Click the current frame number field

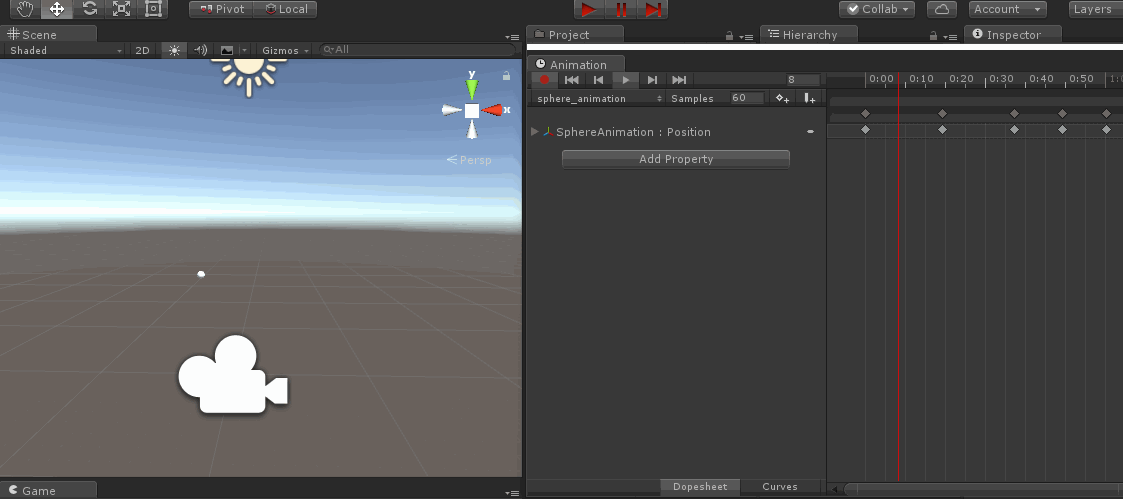802,80
